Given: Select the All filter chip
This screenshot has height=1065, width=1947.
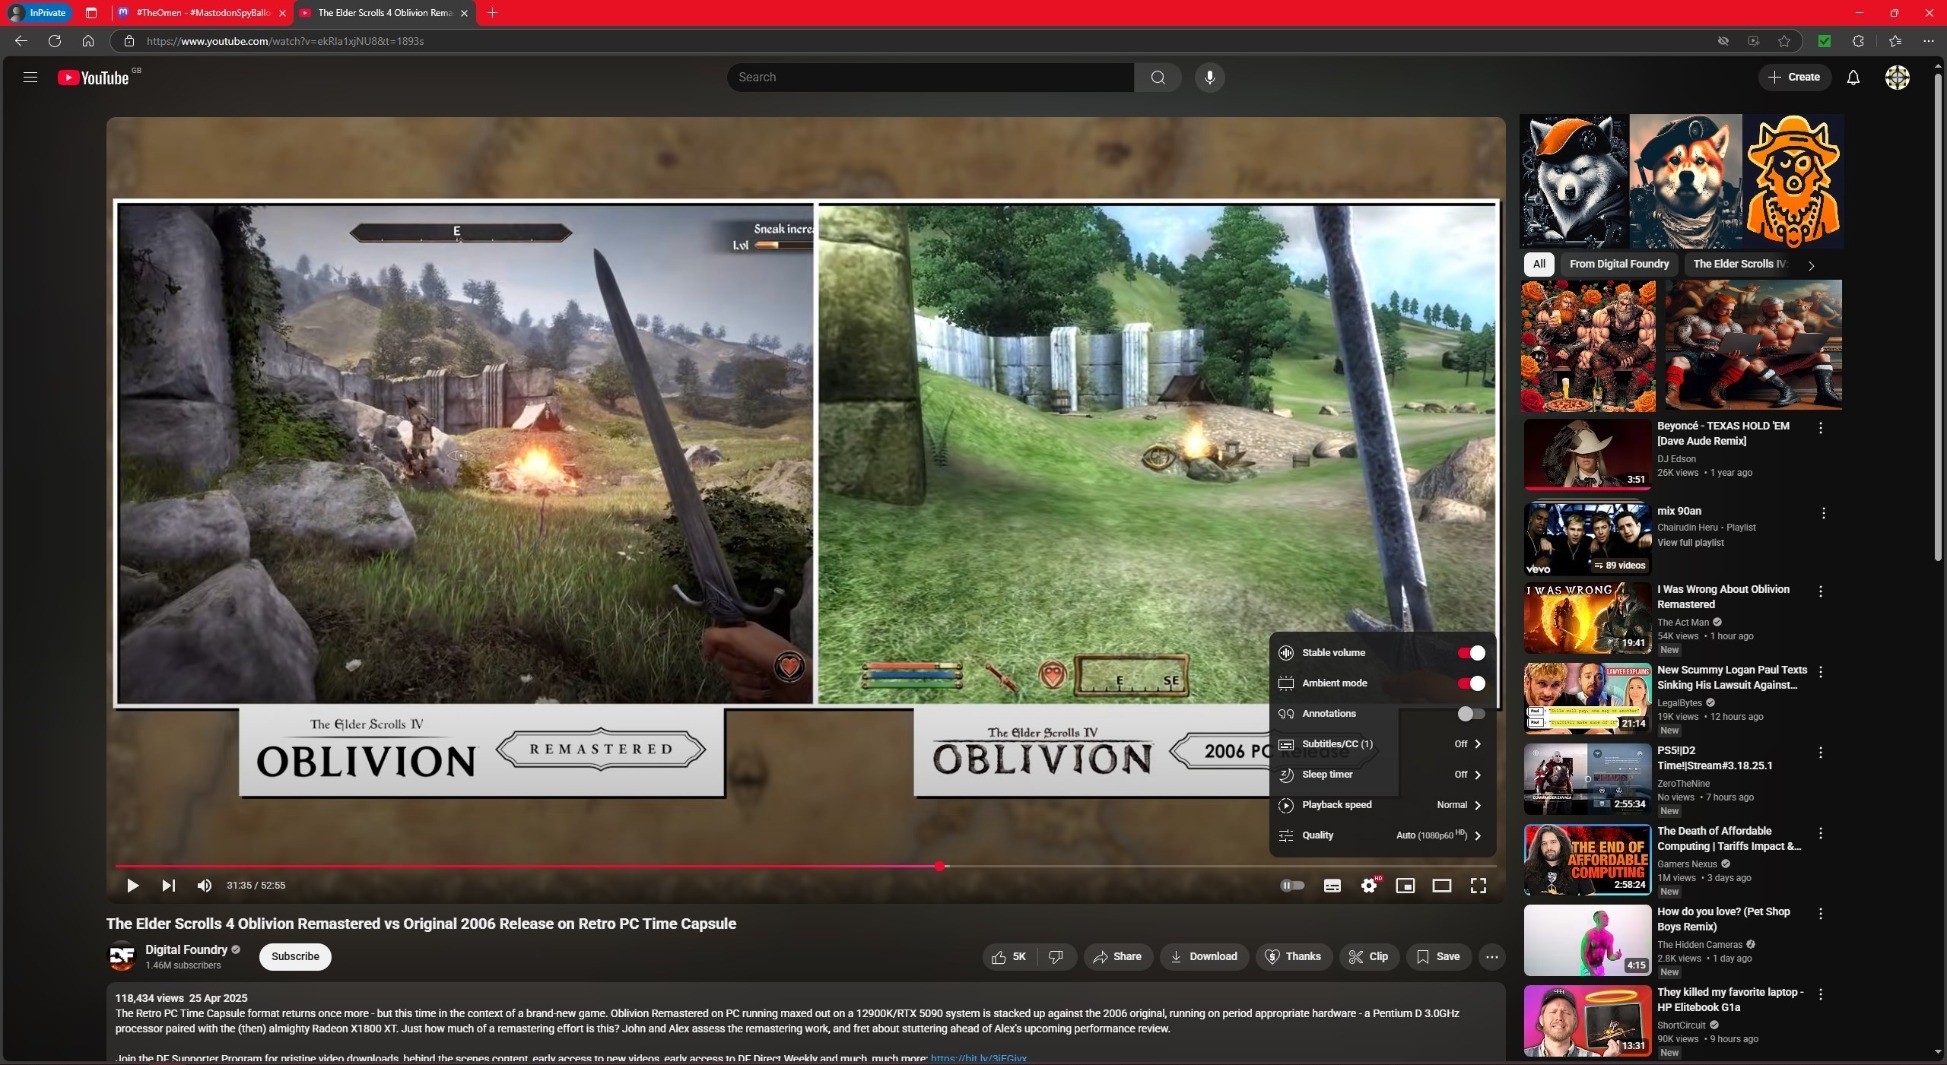Looking at the screenshot, I should [x=1539, y=264].
